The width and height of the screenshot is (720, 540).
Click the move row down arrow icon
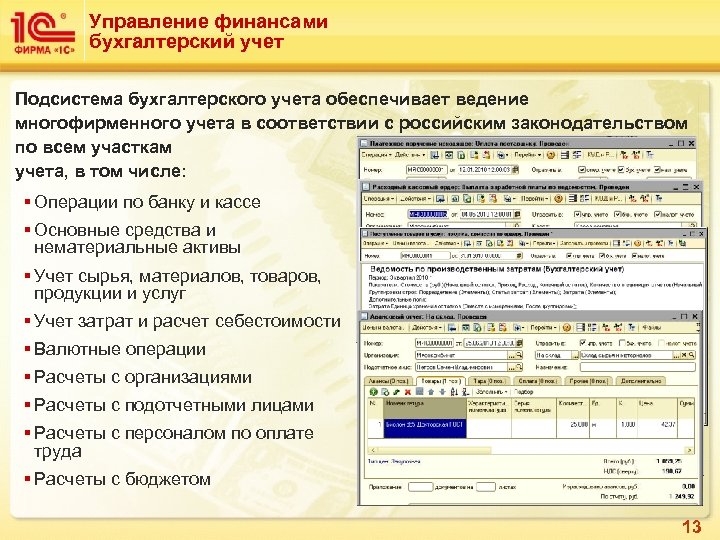442,392
